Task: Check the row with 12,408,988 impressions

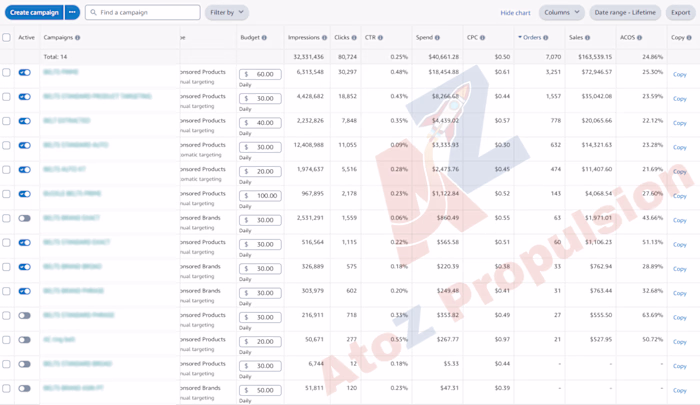Action: click(6, 145)
